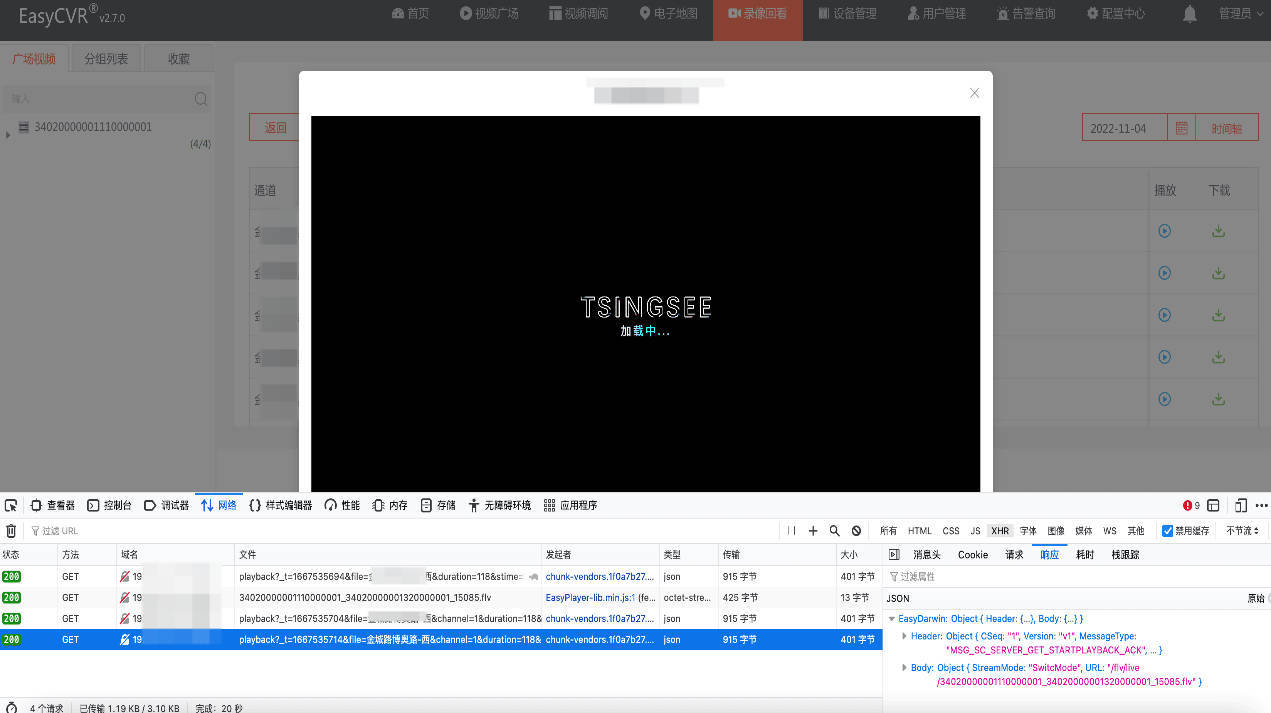Expand device node 34020000001110000001
The image size is (1271, 713).
click(x=8, y=134)
